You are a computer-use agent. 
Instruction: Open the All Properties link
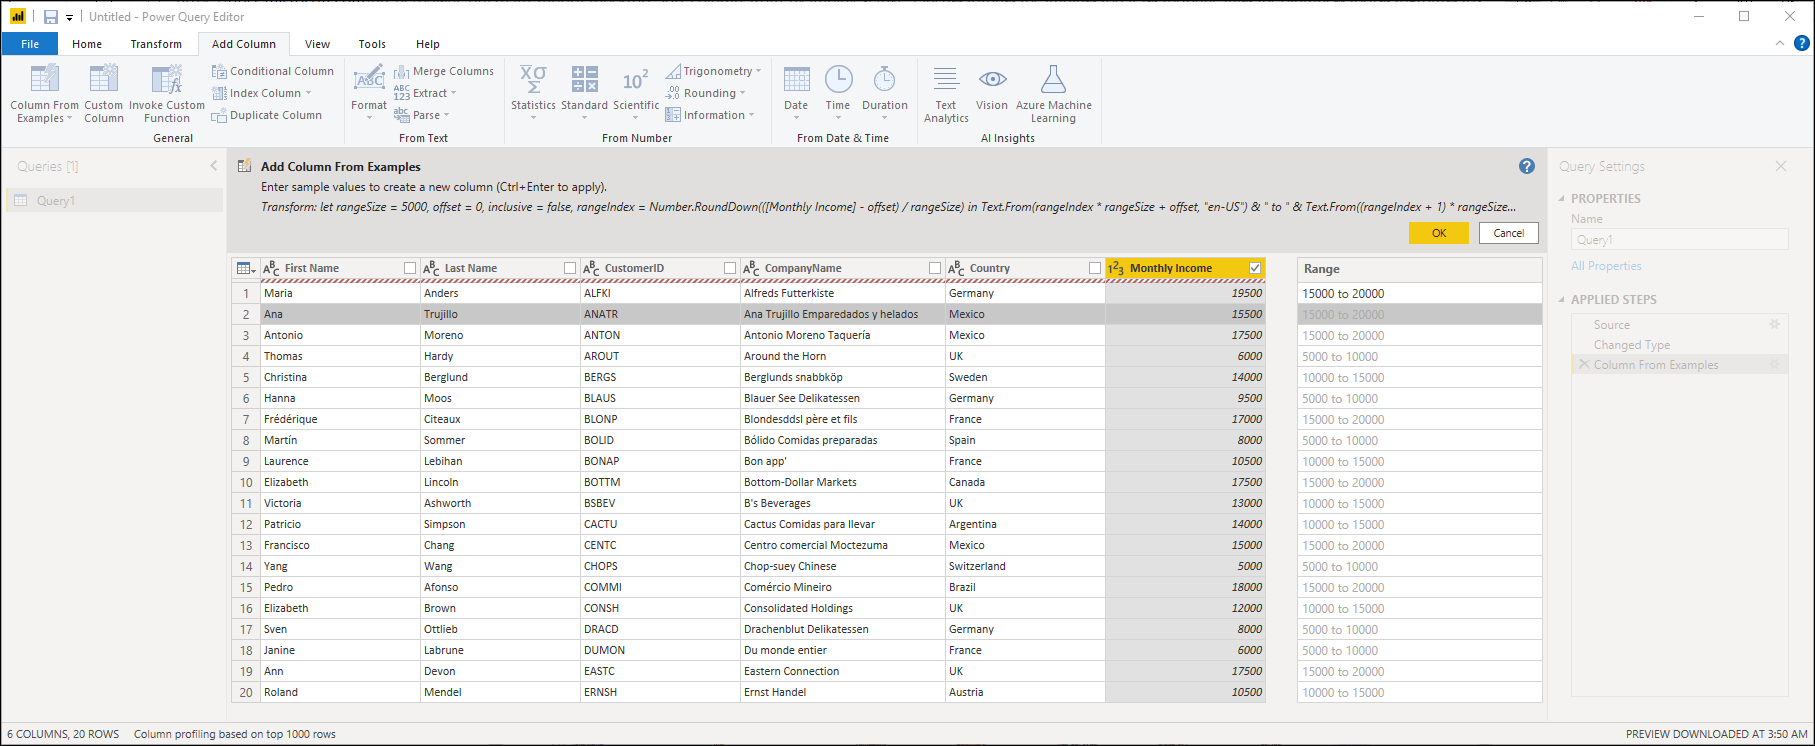[x=1606, y=266]
